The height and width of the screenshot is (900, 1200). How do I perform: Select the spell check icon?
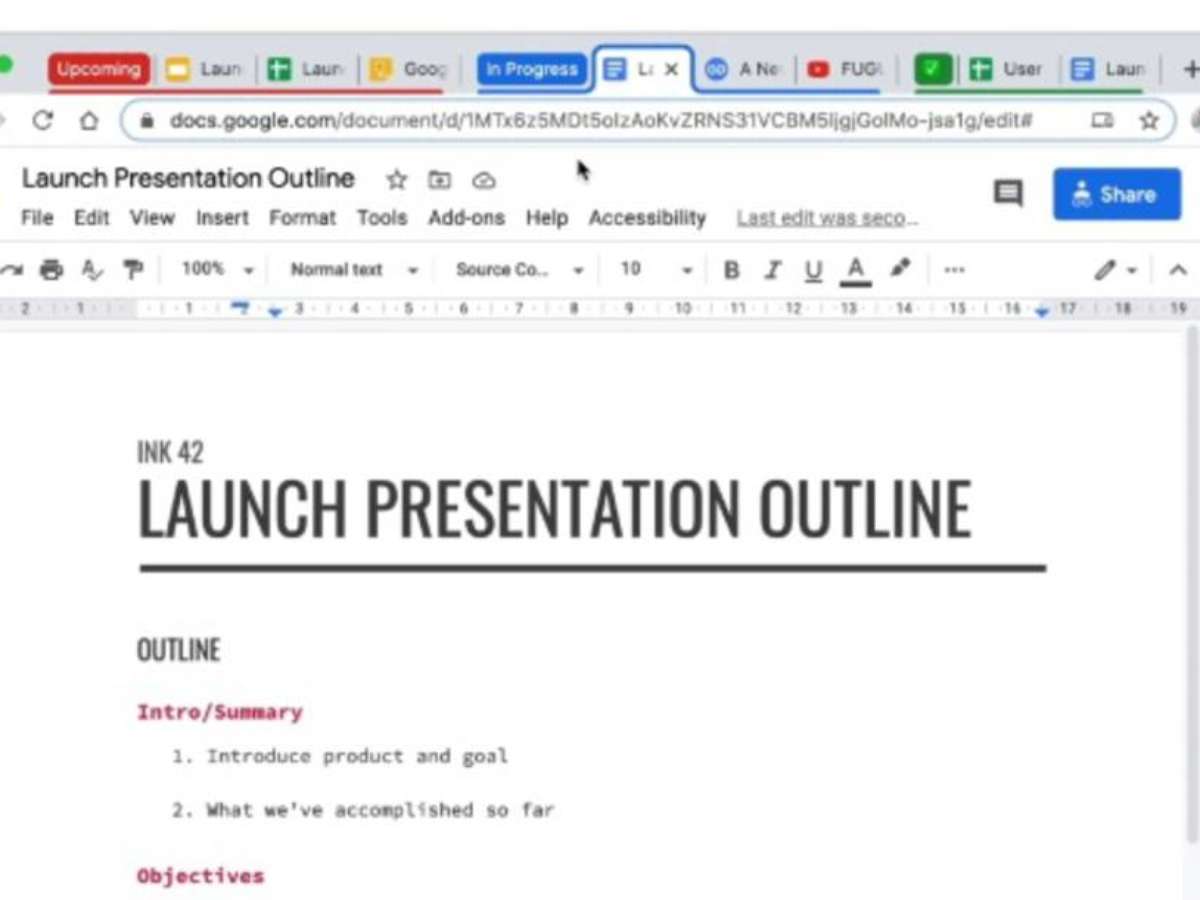coord(92,270)
